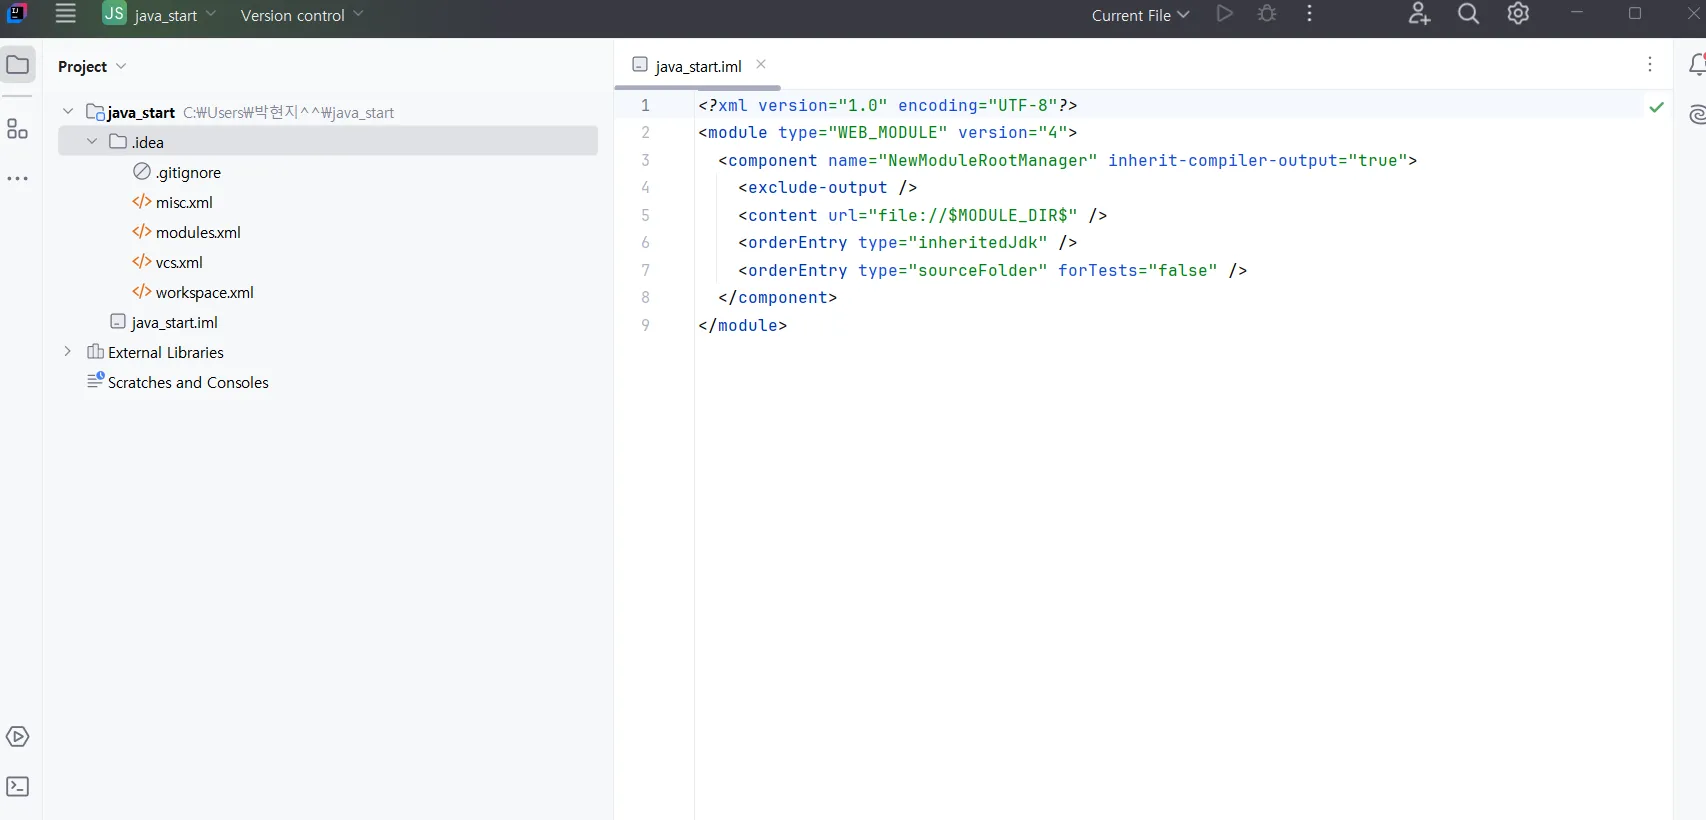Click the NewModuleRootManager component line

tap(1068, 160)
